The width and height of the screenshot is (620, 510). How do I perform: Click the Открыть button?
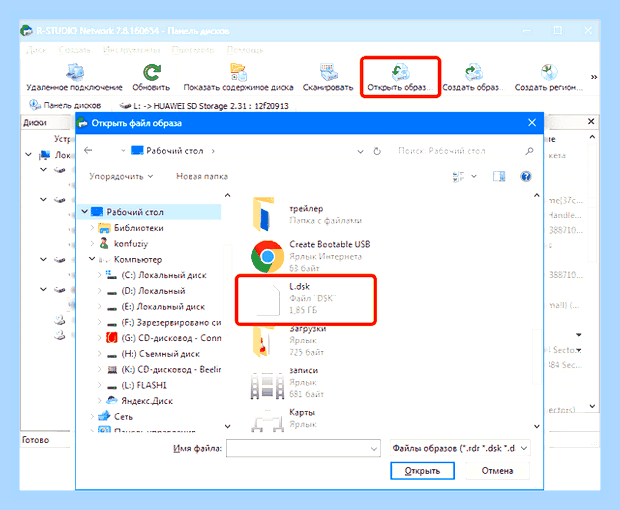[422, 471]
